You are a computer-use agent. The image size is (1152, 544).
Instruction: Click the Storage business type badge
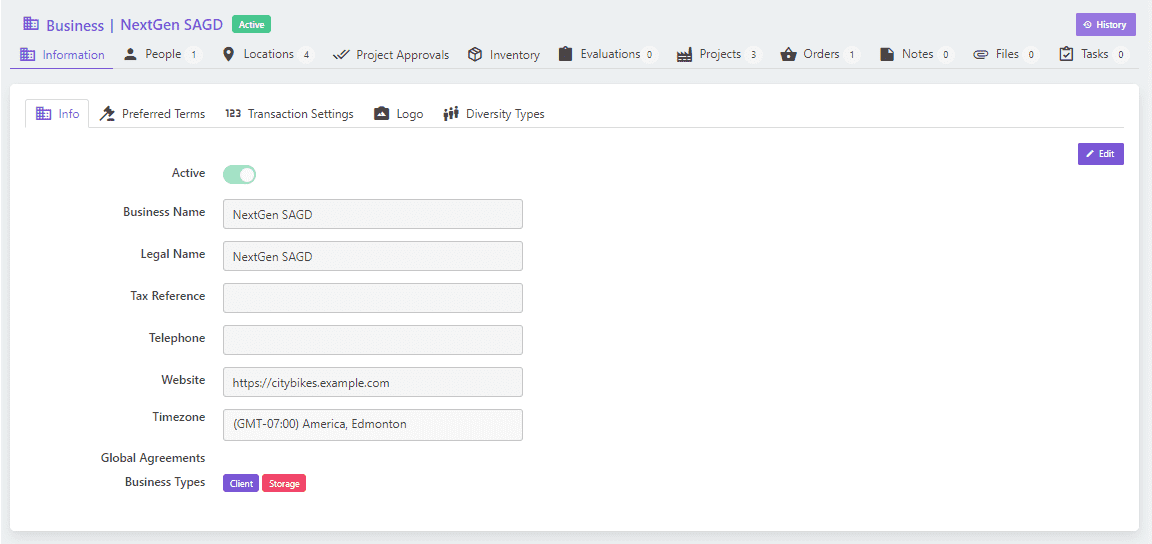[284, 484]
